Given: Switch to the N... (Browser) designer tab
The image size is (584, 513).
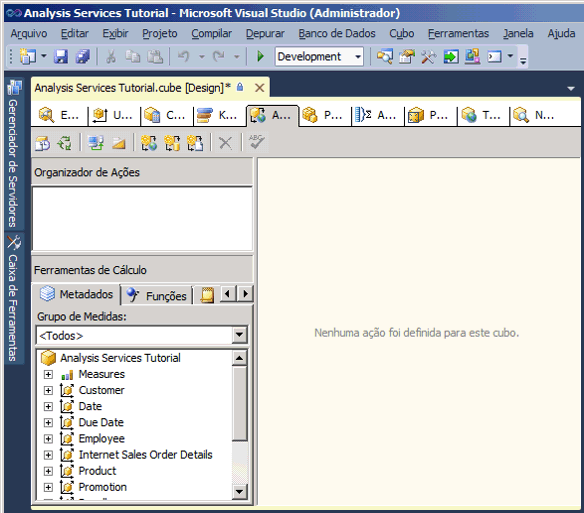Looking at the screenshot, I should coord(533,115).
